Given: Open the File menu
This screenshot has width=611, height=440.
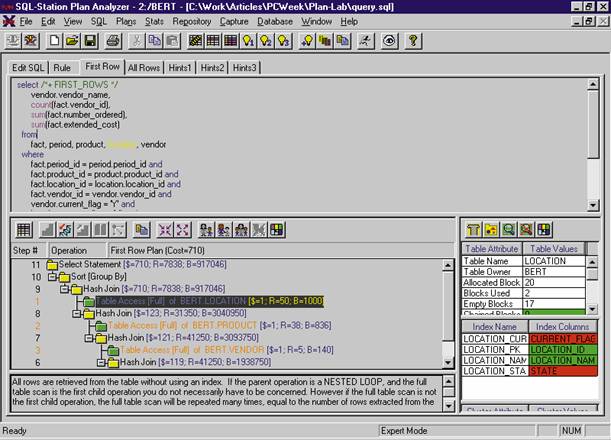Looking at the screenshot, I should pyautogui.click(x=26, y=21).
